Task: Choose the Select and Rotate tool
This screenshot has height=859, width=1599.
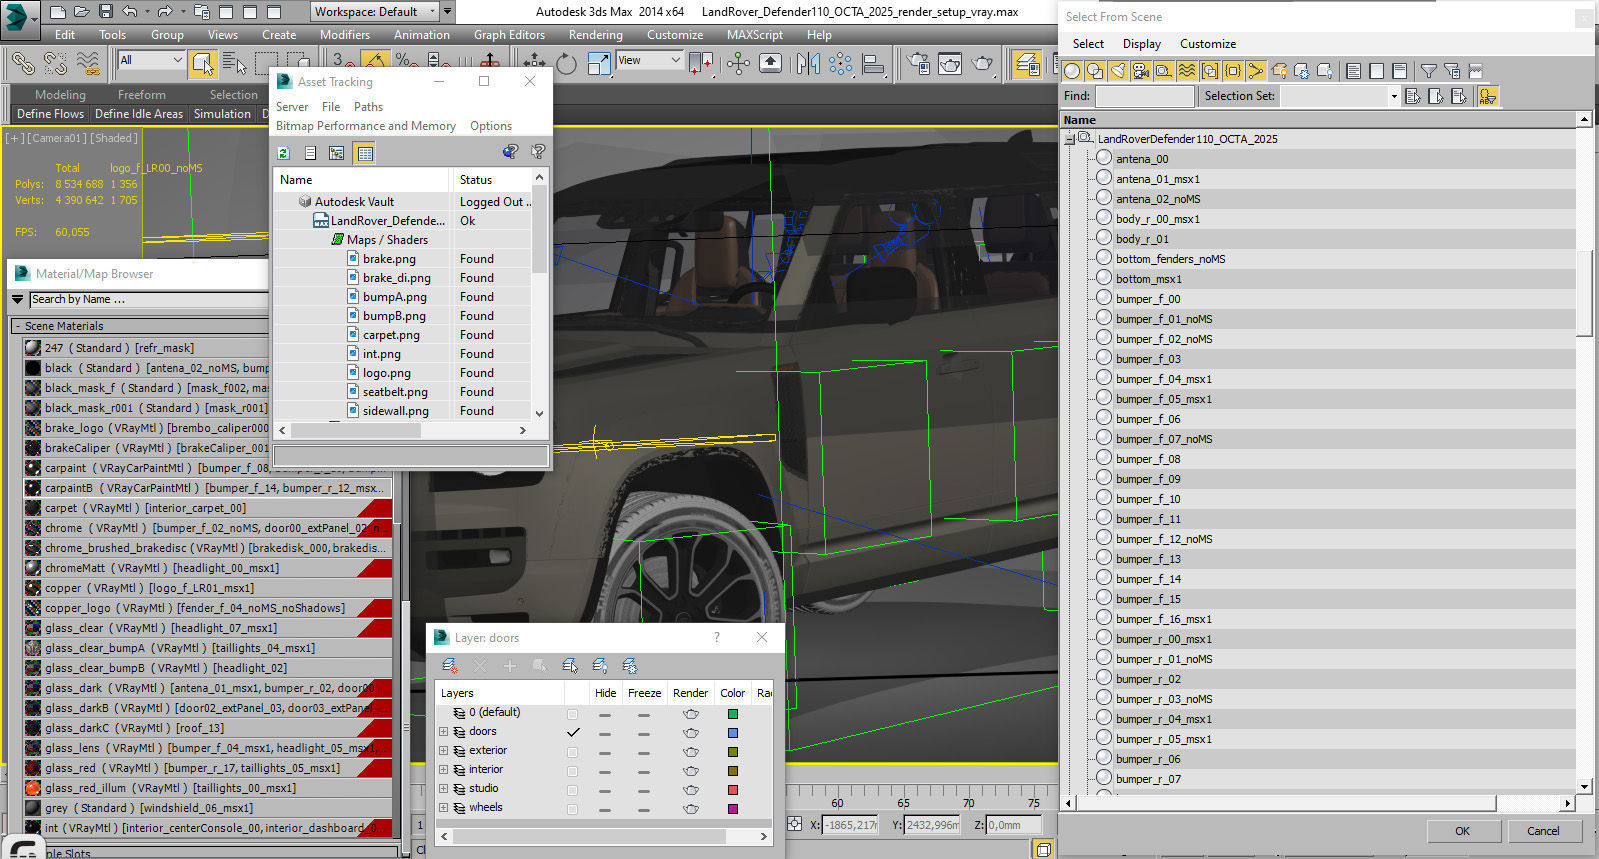Action: tap(566, 64)
